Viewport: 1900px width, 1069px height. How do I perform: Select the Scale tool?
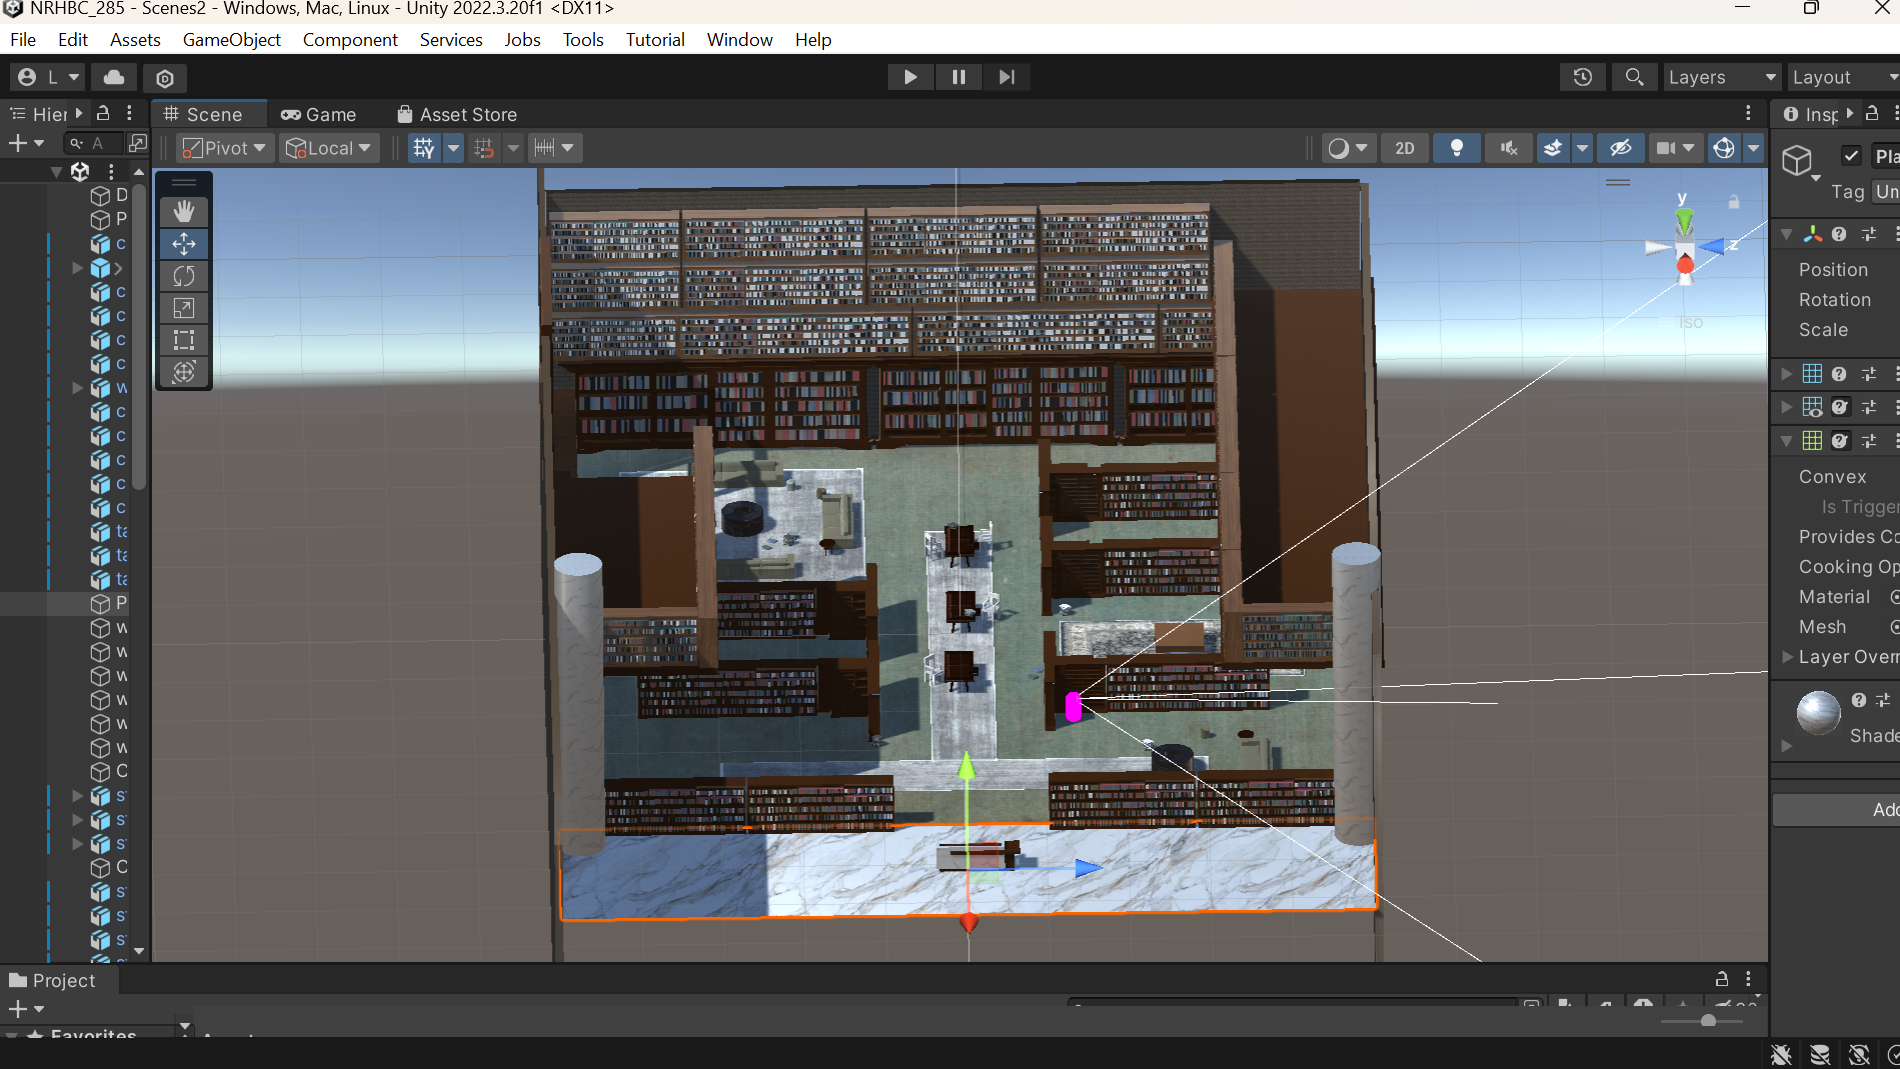point(184,308)
